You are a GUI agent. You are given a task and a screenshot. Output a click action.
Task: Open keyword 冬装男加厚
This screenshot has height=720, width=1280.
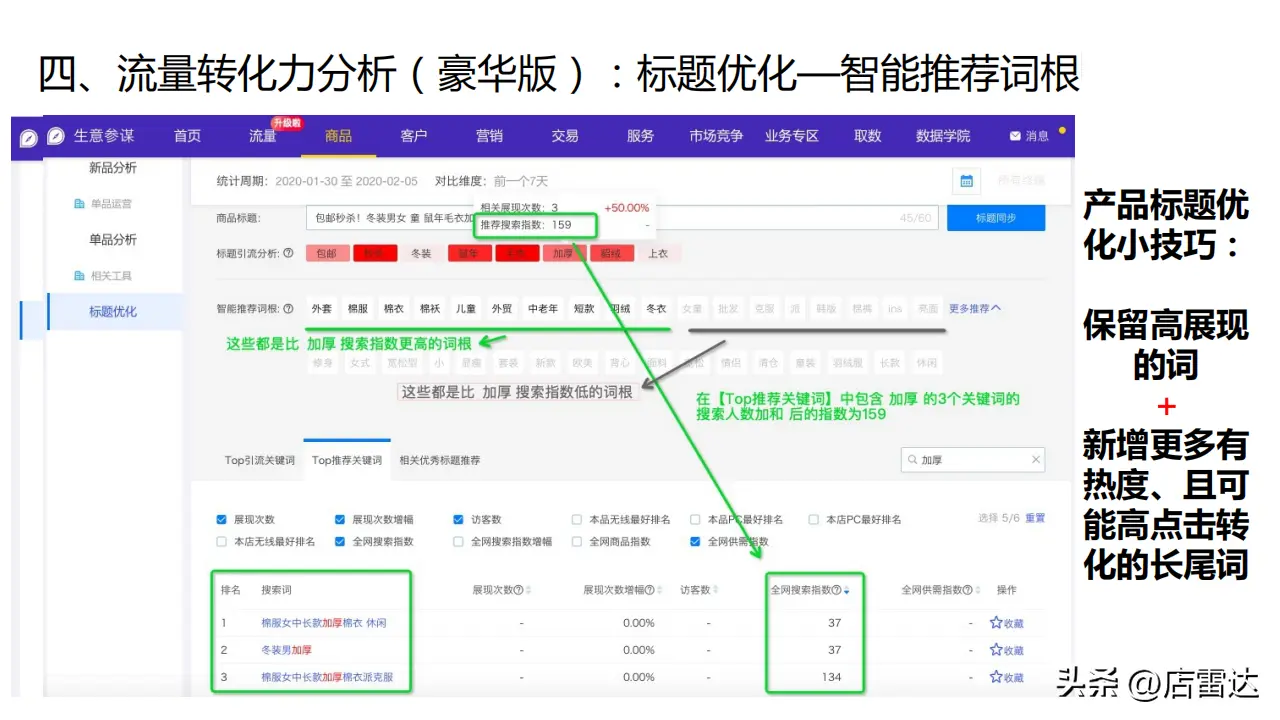(x=287, y=650)
